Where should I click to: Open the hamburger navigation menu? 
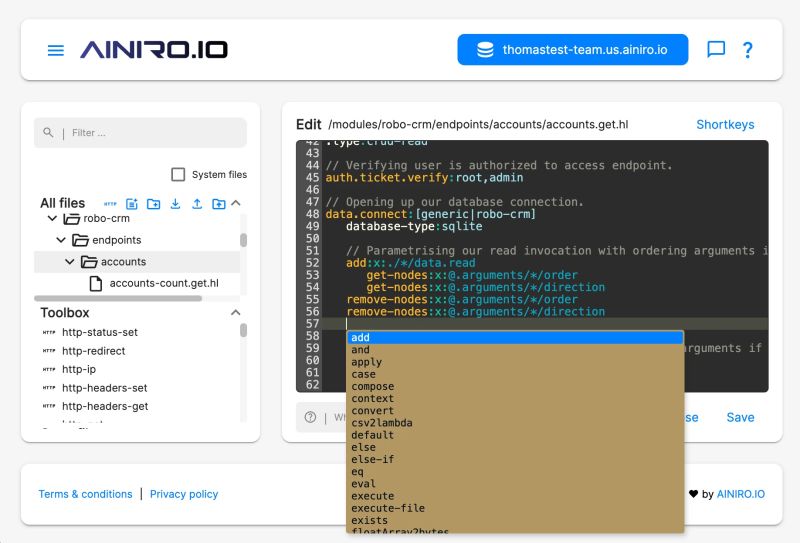pos(56,50)
